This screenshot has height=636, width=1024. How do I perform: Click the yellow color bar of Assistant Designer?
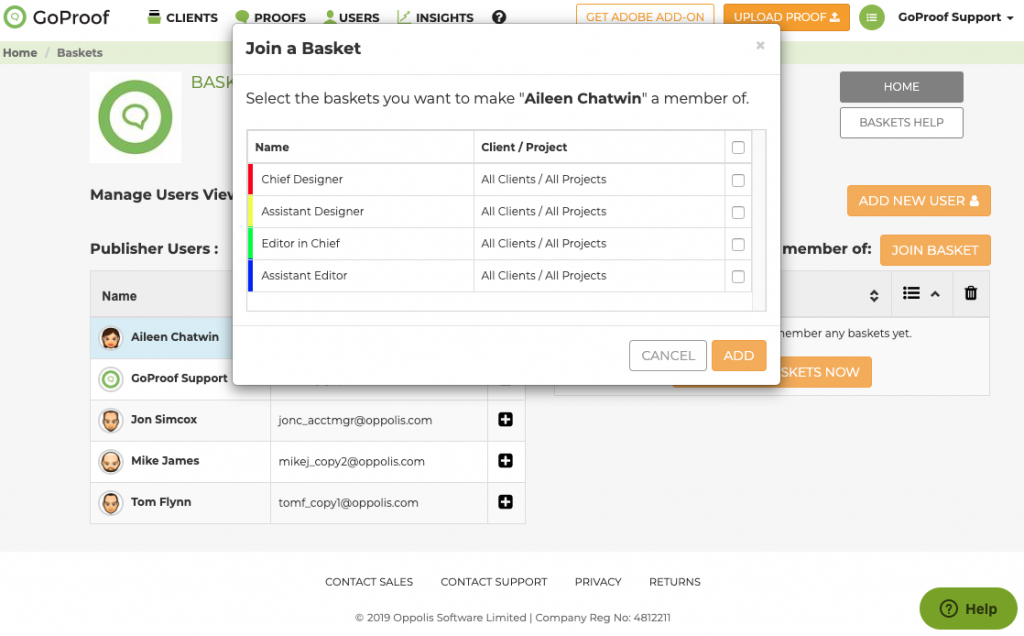(x=250, y=212)
